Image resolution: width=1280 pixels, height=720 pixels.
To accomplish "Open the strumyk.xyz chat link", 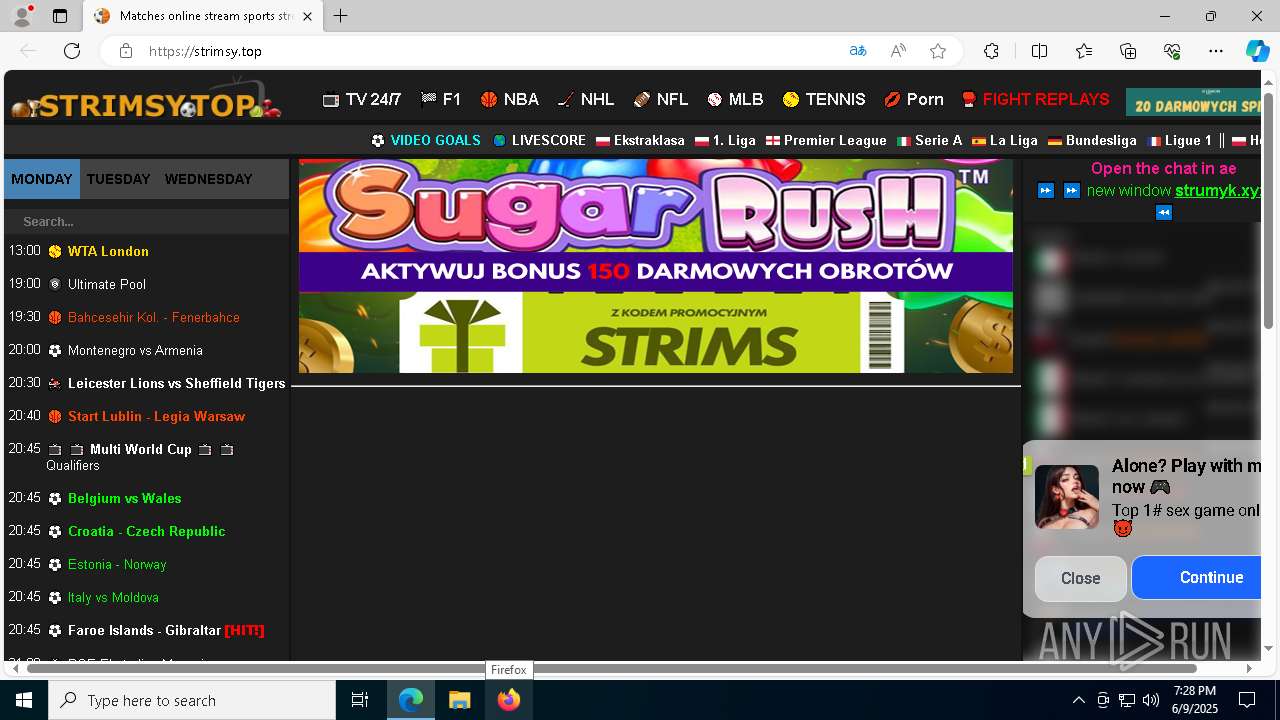I will pos(1217,190).
